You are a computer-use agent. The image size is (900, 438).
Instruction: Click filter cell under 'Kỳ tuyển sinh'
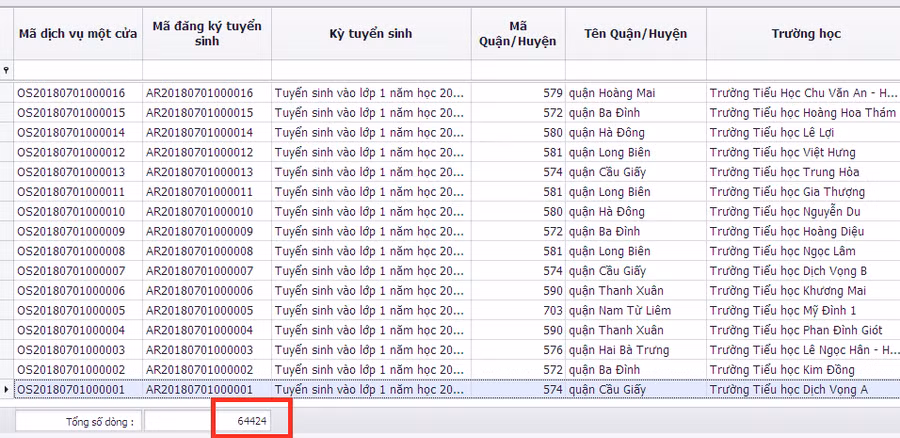(x=370, y=70)
